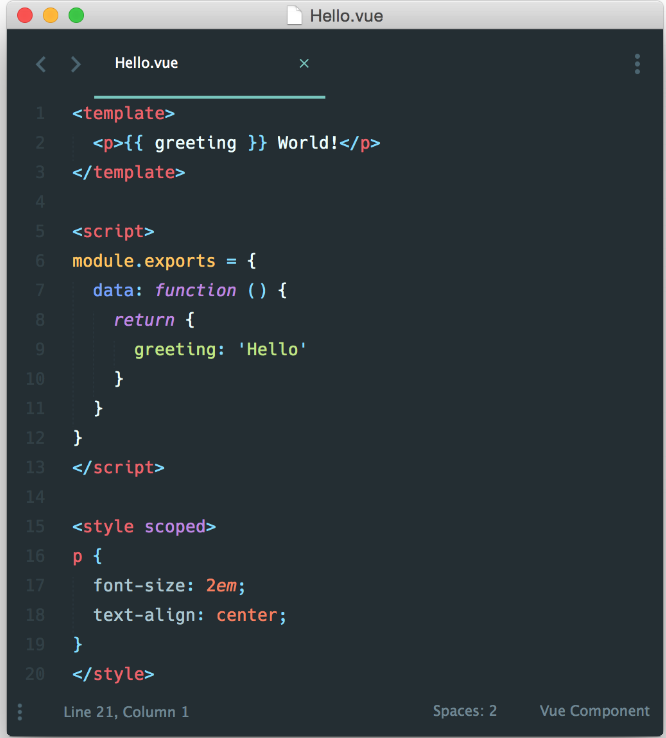Close the Hello.vue tab

click(x=304, y=63)
